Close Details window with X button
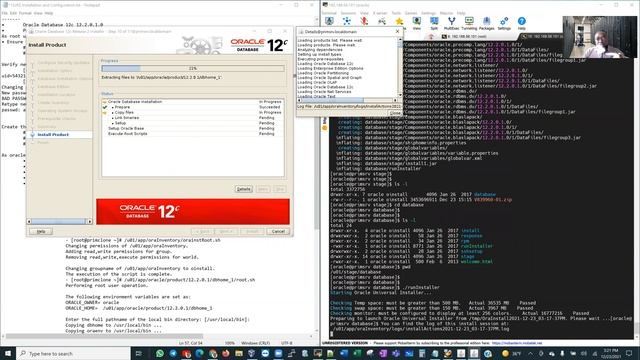 (x=398, y=31)
